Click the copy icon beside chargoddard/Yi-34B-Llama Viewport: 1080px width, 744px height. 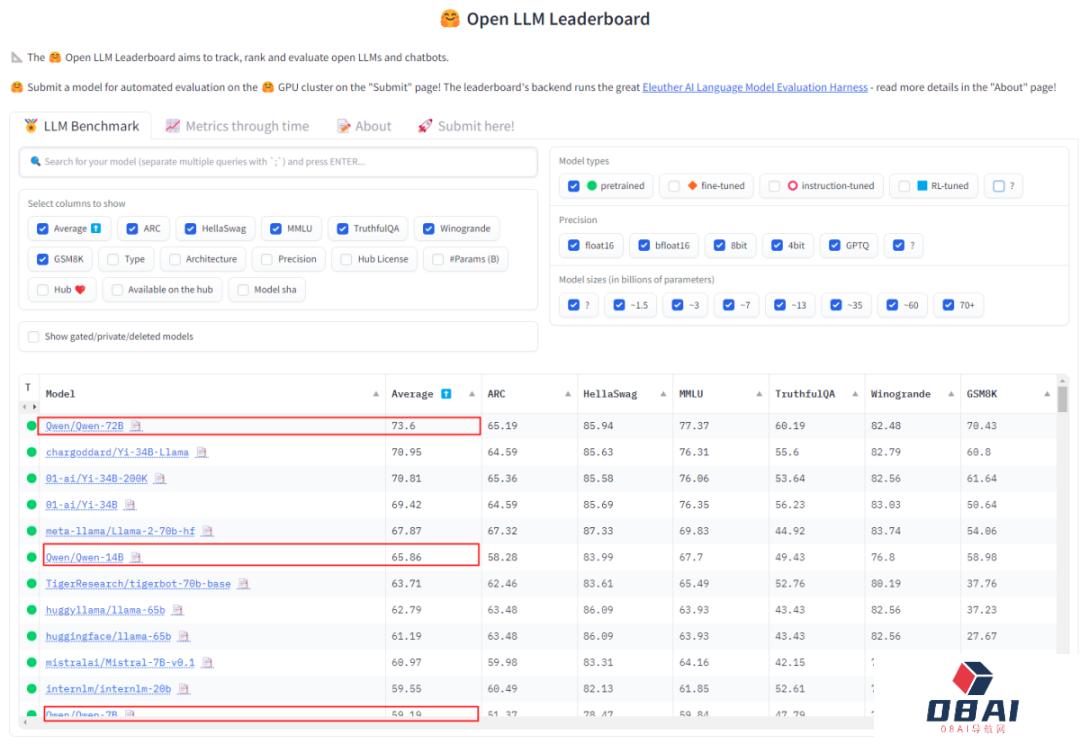tap(201, 452)
